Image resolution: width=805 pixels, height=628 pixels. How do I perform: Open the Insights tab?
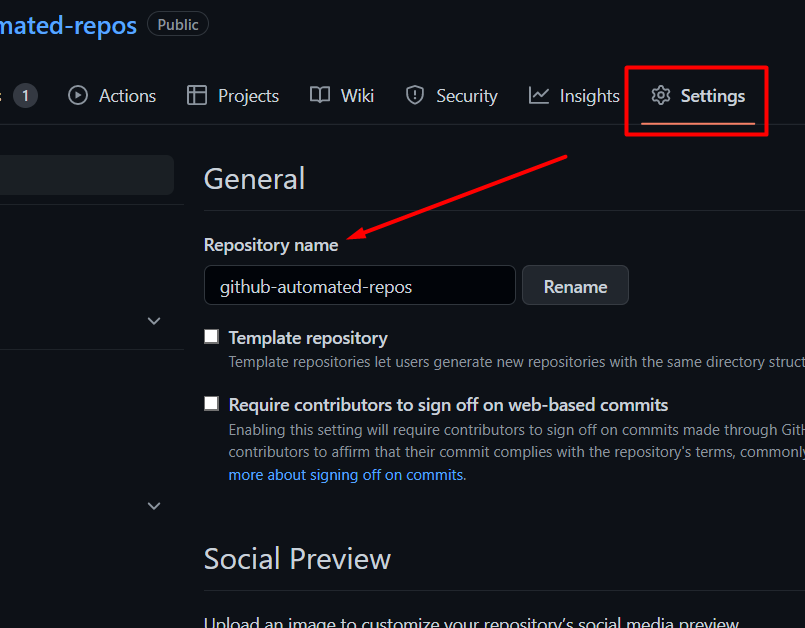coord(574,96)
